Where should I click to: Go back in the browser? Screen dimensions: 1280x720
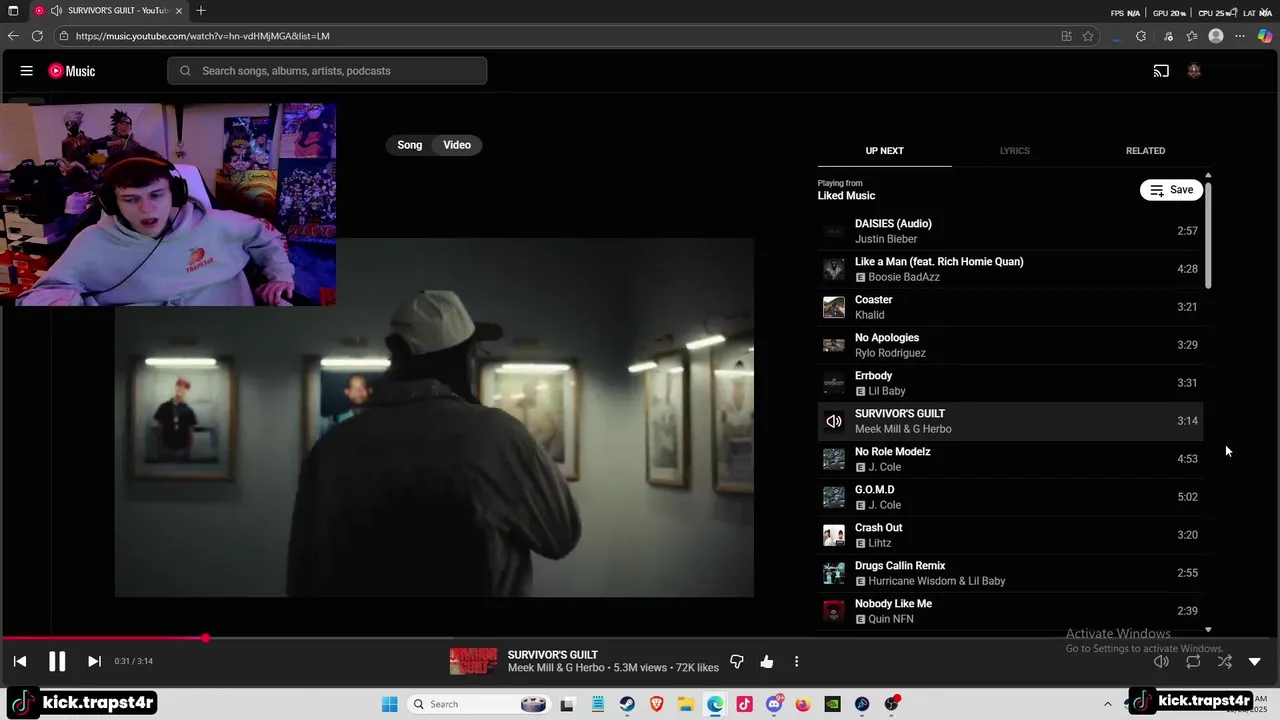(x=13, y=36)
